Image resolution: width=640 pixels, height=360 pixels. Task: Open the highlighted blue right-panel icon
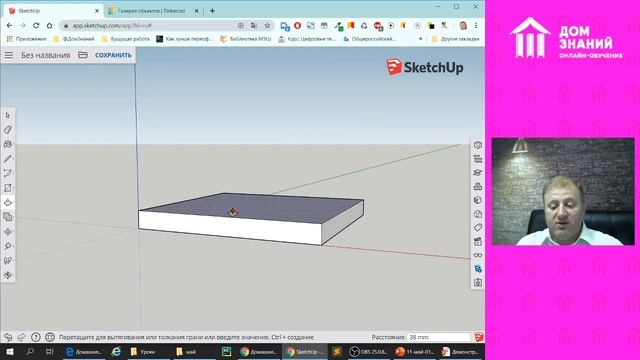pyautogui.click(x=478, y=269)
